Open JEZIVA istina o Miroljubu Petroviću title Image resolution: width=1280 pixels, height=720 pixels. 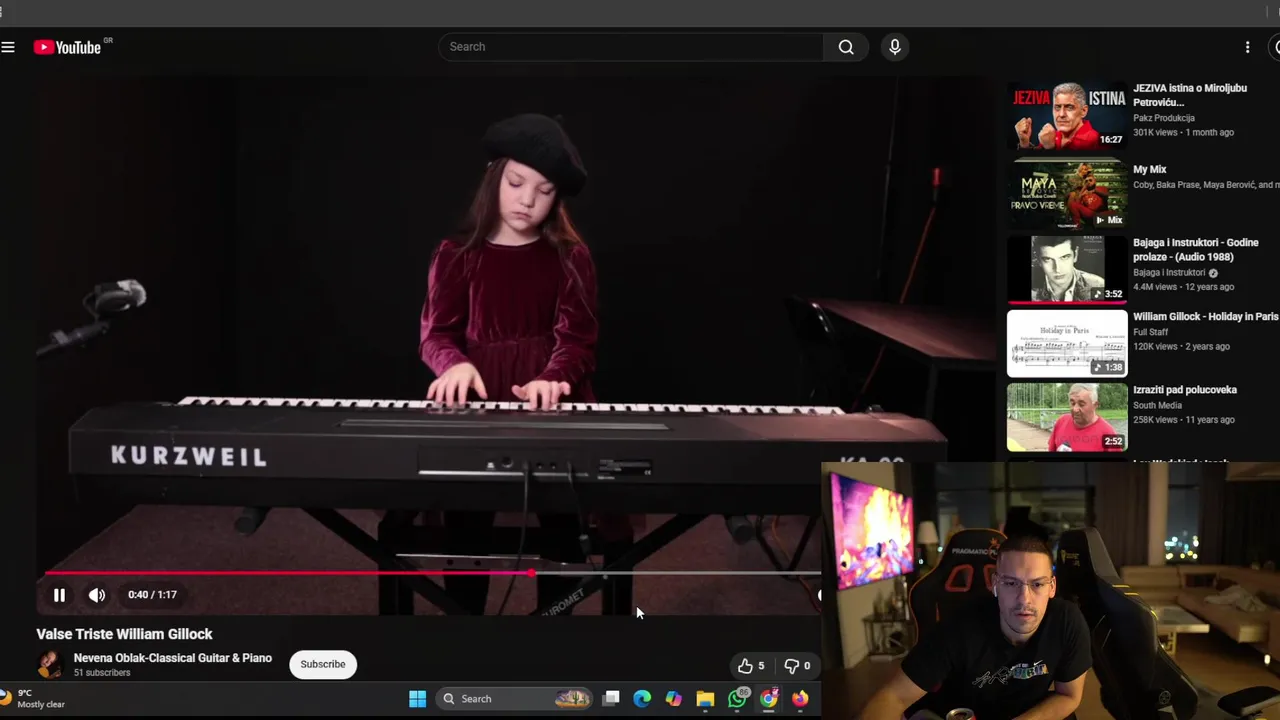pos(1190,95)
